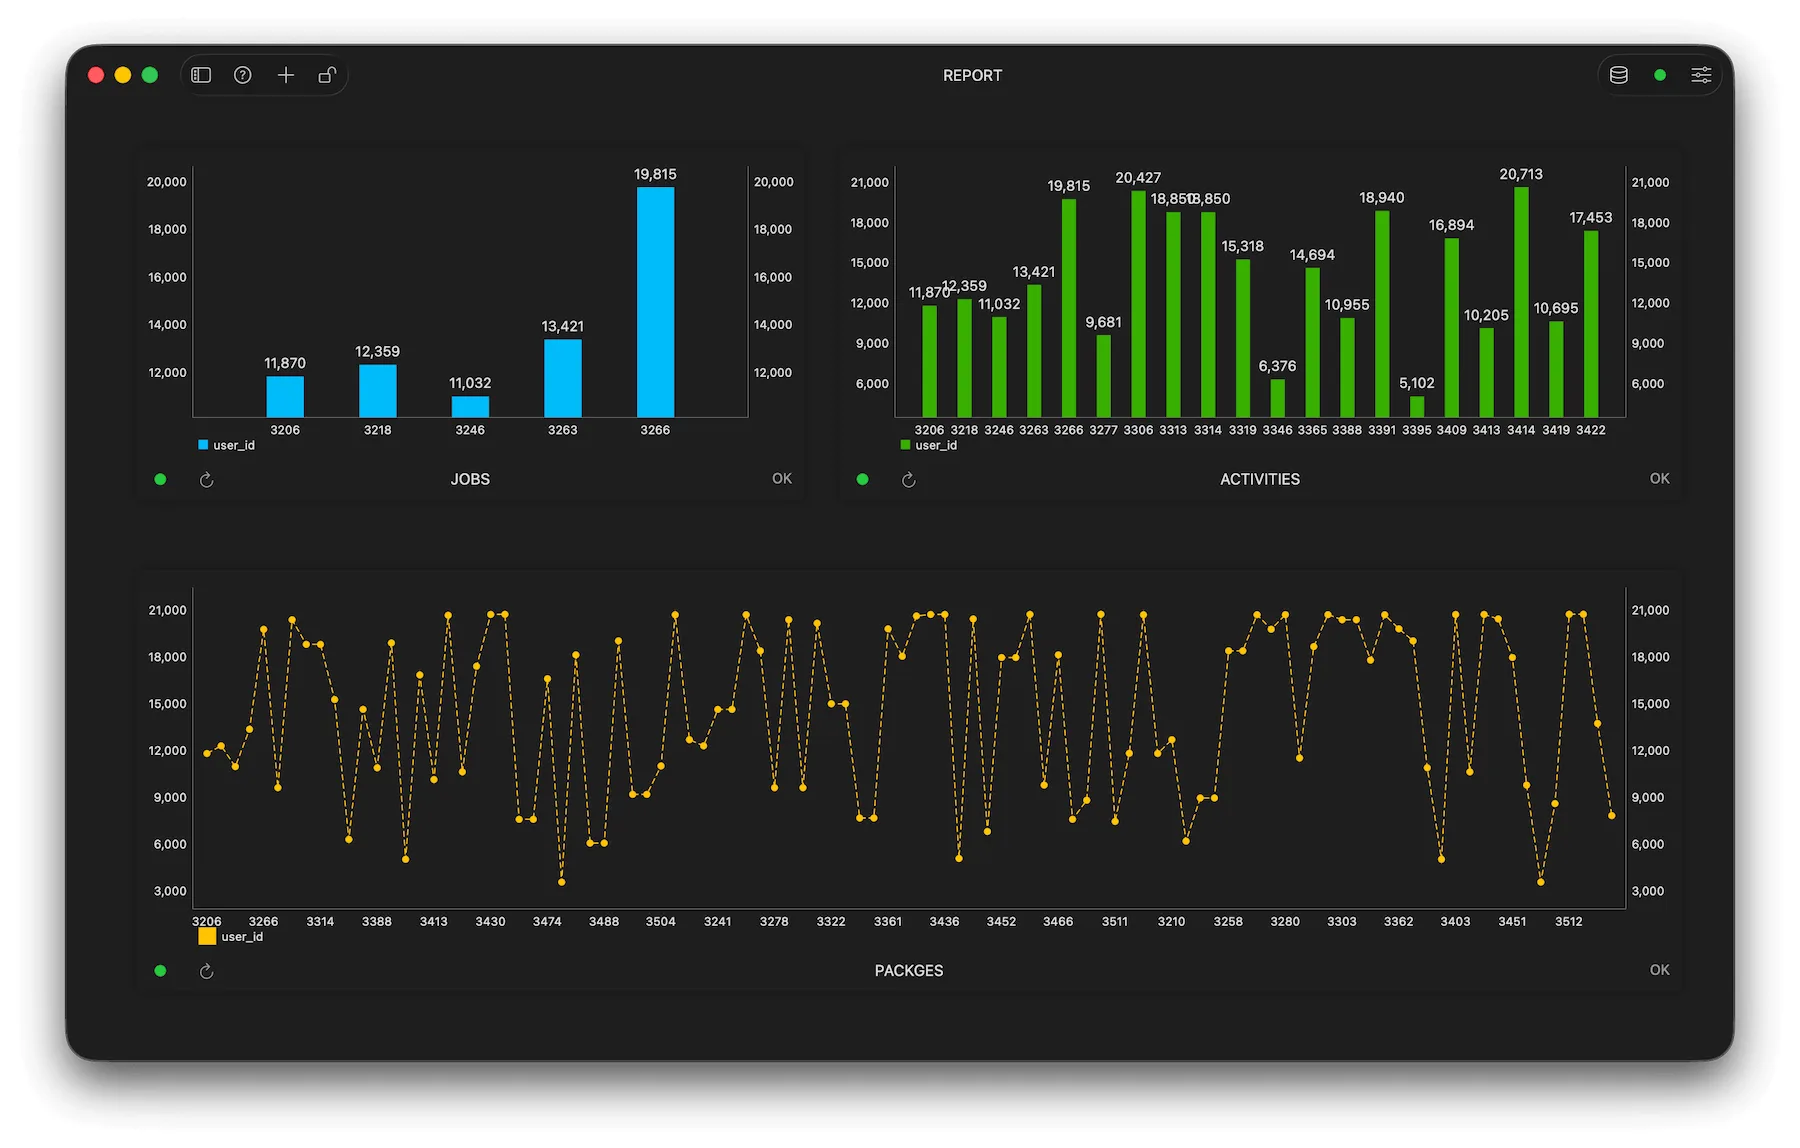Select the 18,940 bar in ACTIVITIES chart

pyautogui.click(x=1382, y=314)
